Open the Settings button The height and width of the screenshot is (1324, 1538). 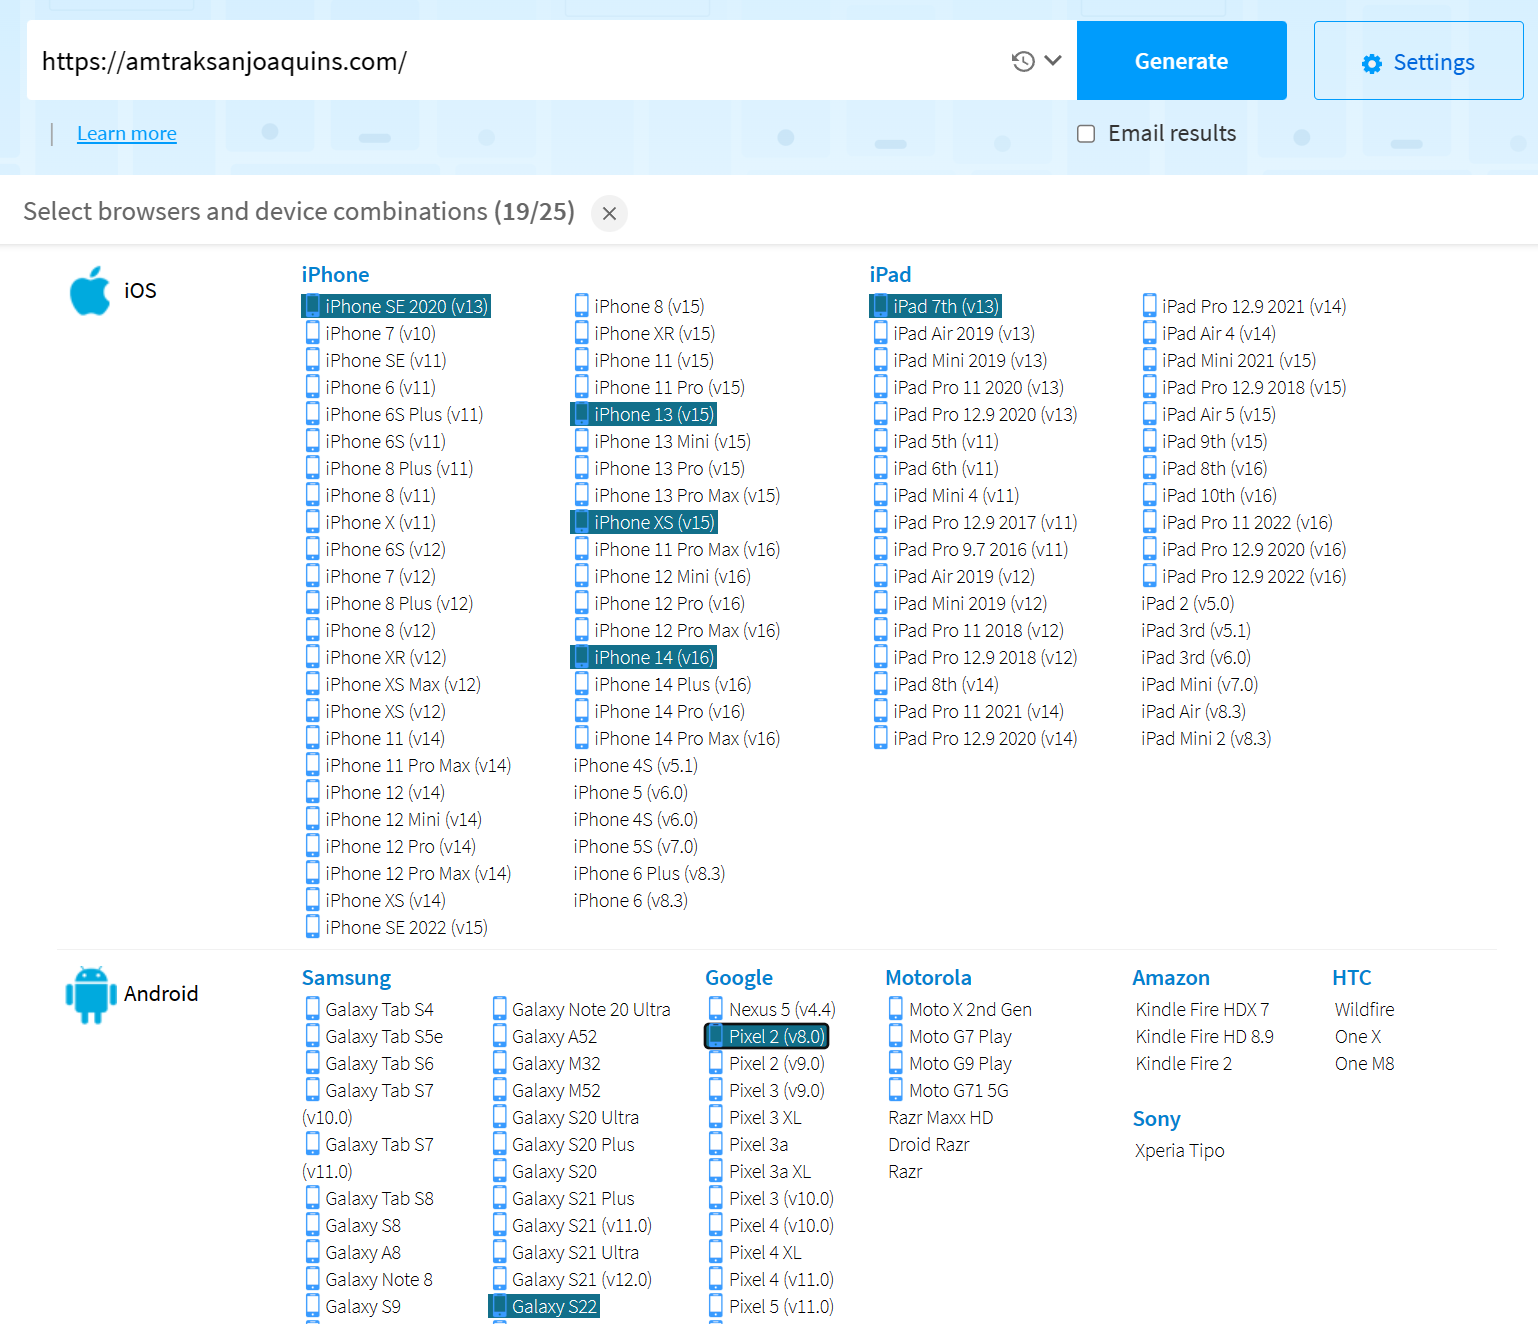1418,61
